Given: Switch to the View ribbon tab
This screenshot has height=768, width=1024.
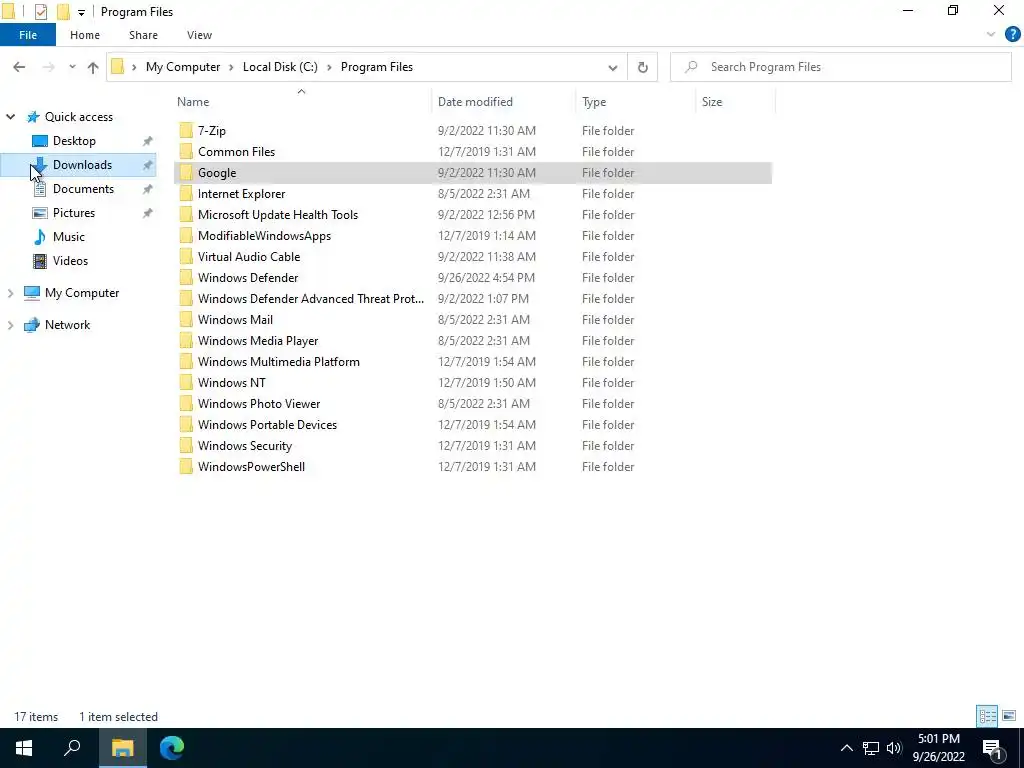Looking at the screenshot, I should (199, 35).
